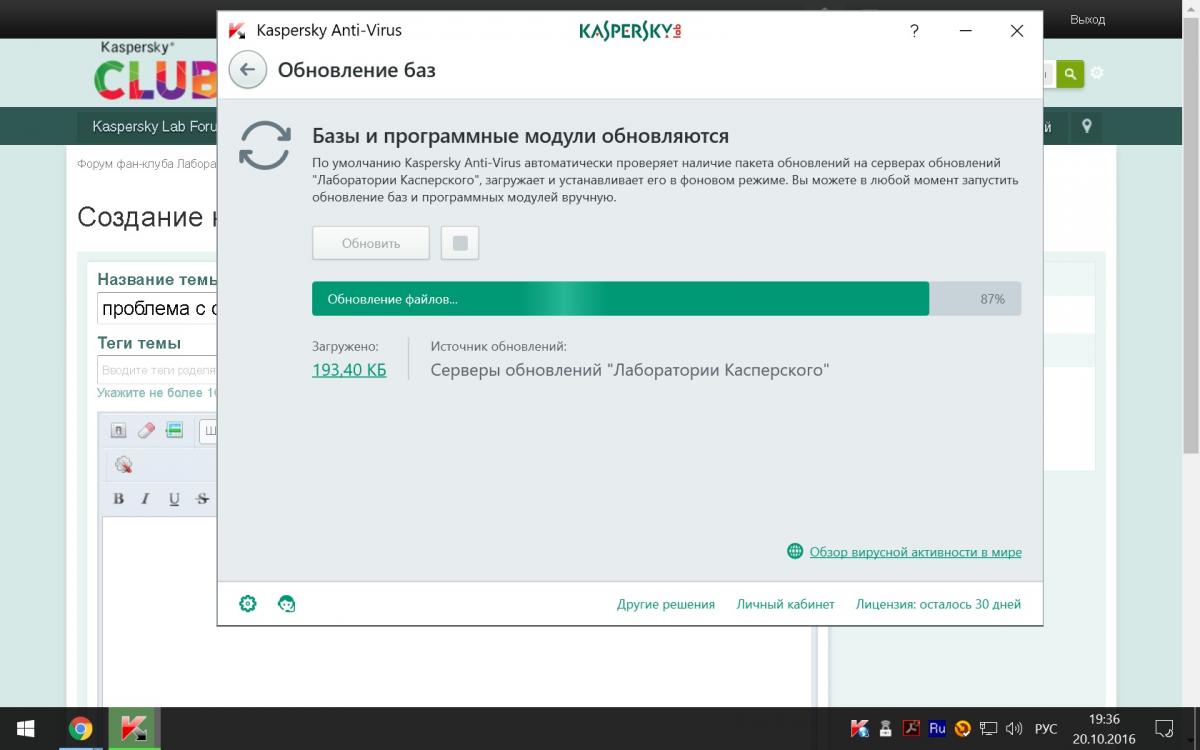Screen dimensions: 1200x750
Task: Open Google Chrome from the taskbar
Action: (x=81, y=729)
